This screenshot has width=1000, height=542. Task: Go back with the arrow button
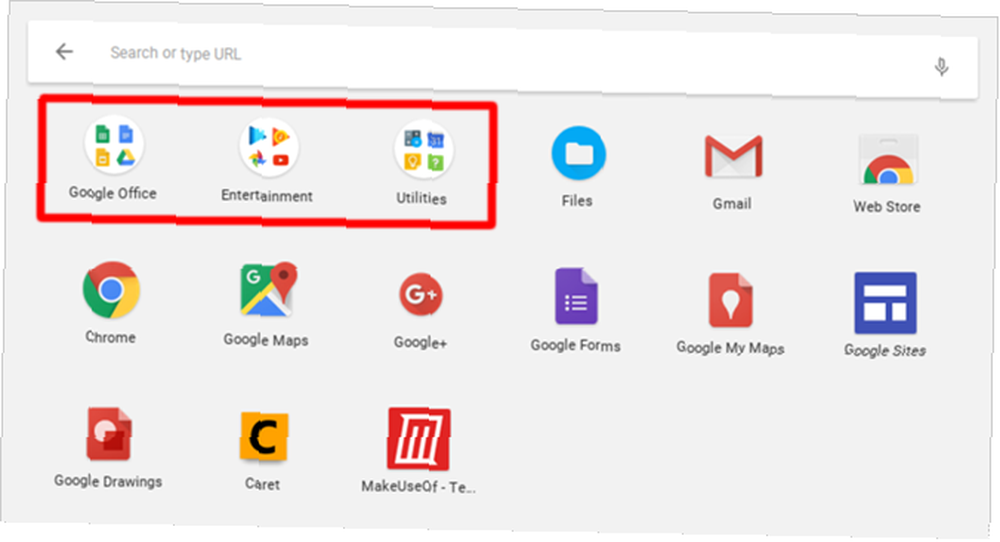click(64, 52)
